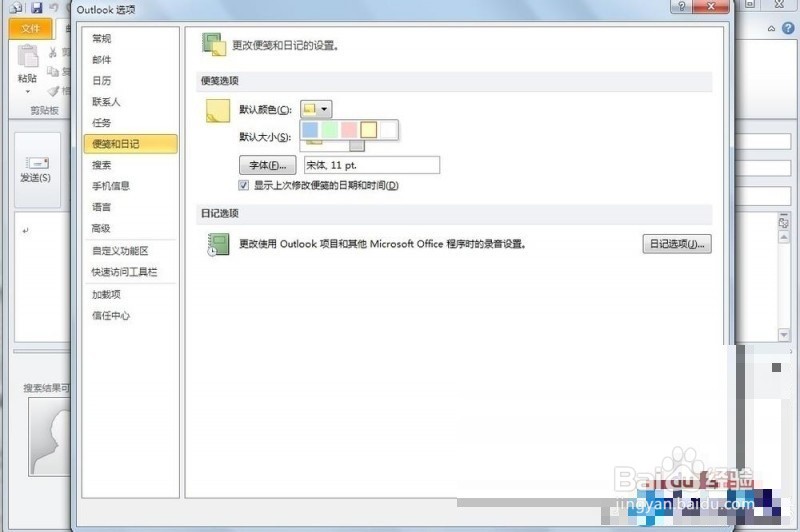This screenshot has height=532, width=800.
Task: Click the blue help icon in background window
Action: click(x=788, y=29)
